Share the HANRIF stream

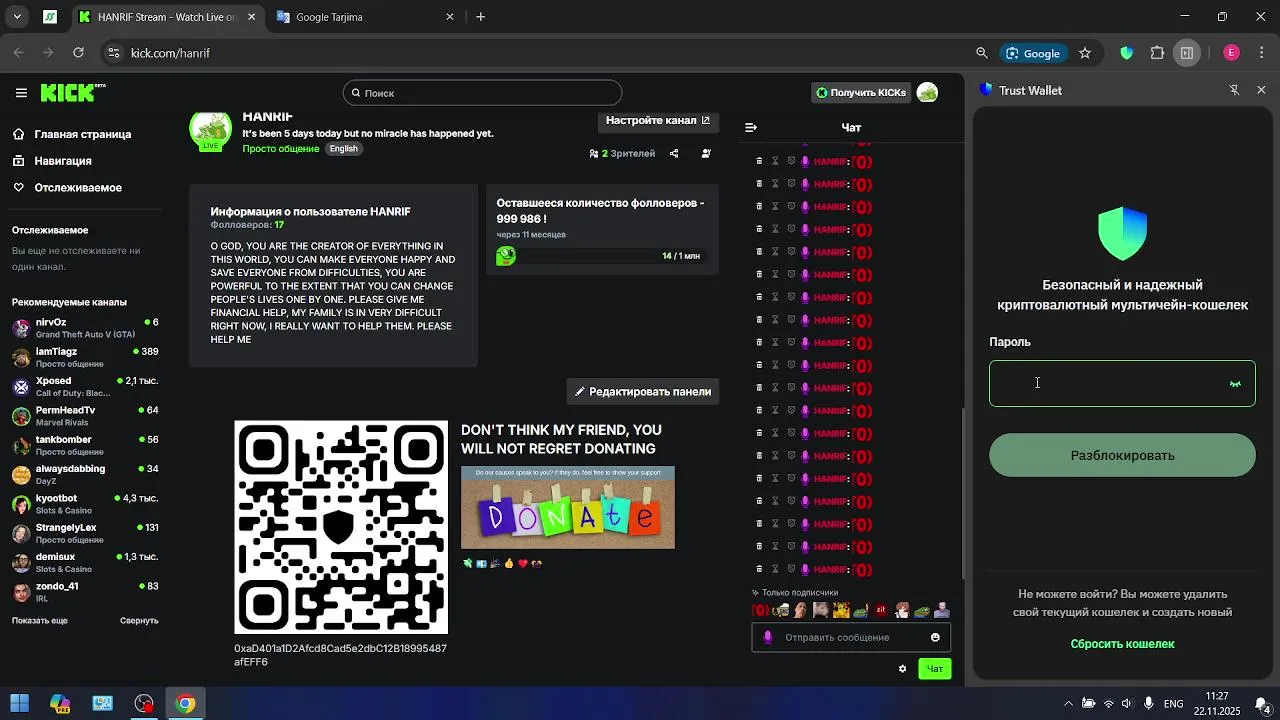[x=674, y=154]
